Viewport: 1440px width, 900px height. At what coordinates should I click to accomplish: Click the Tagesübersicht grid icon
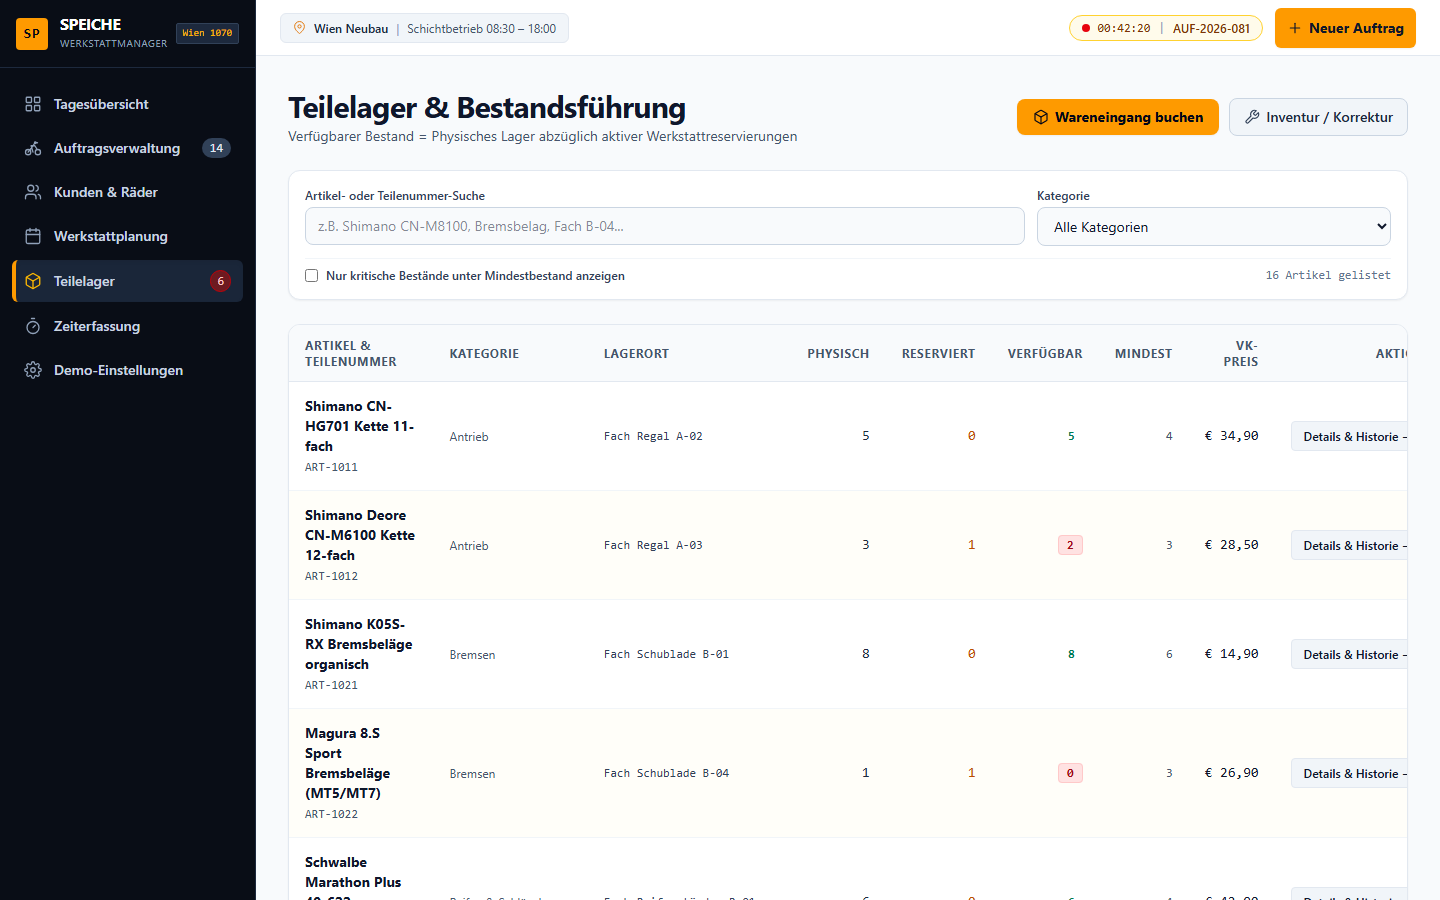(33, 104)
